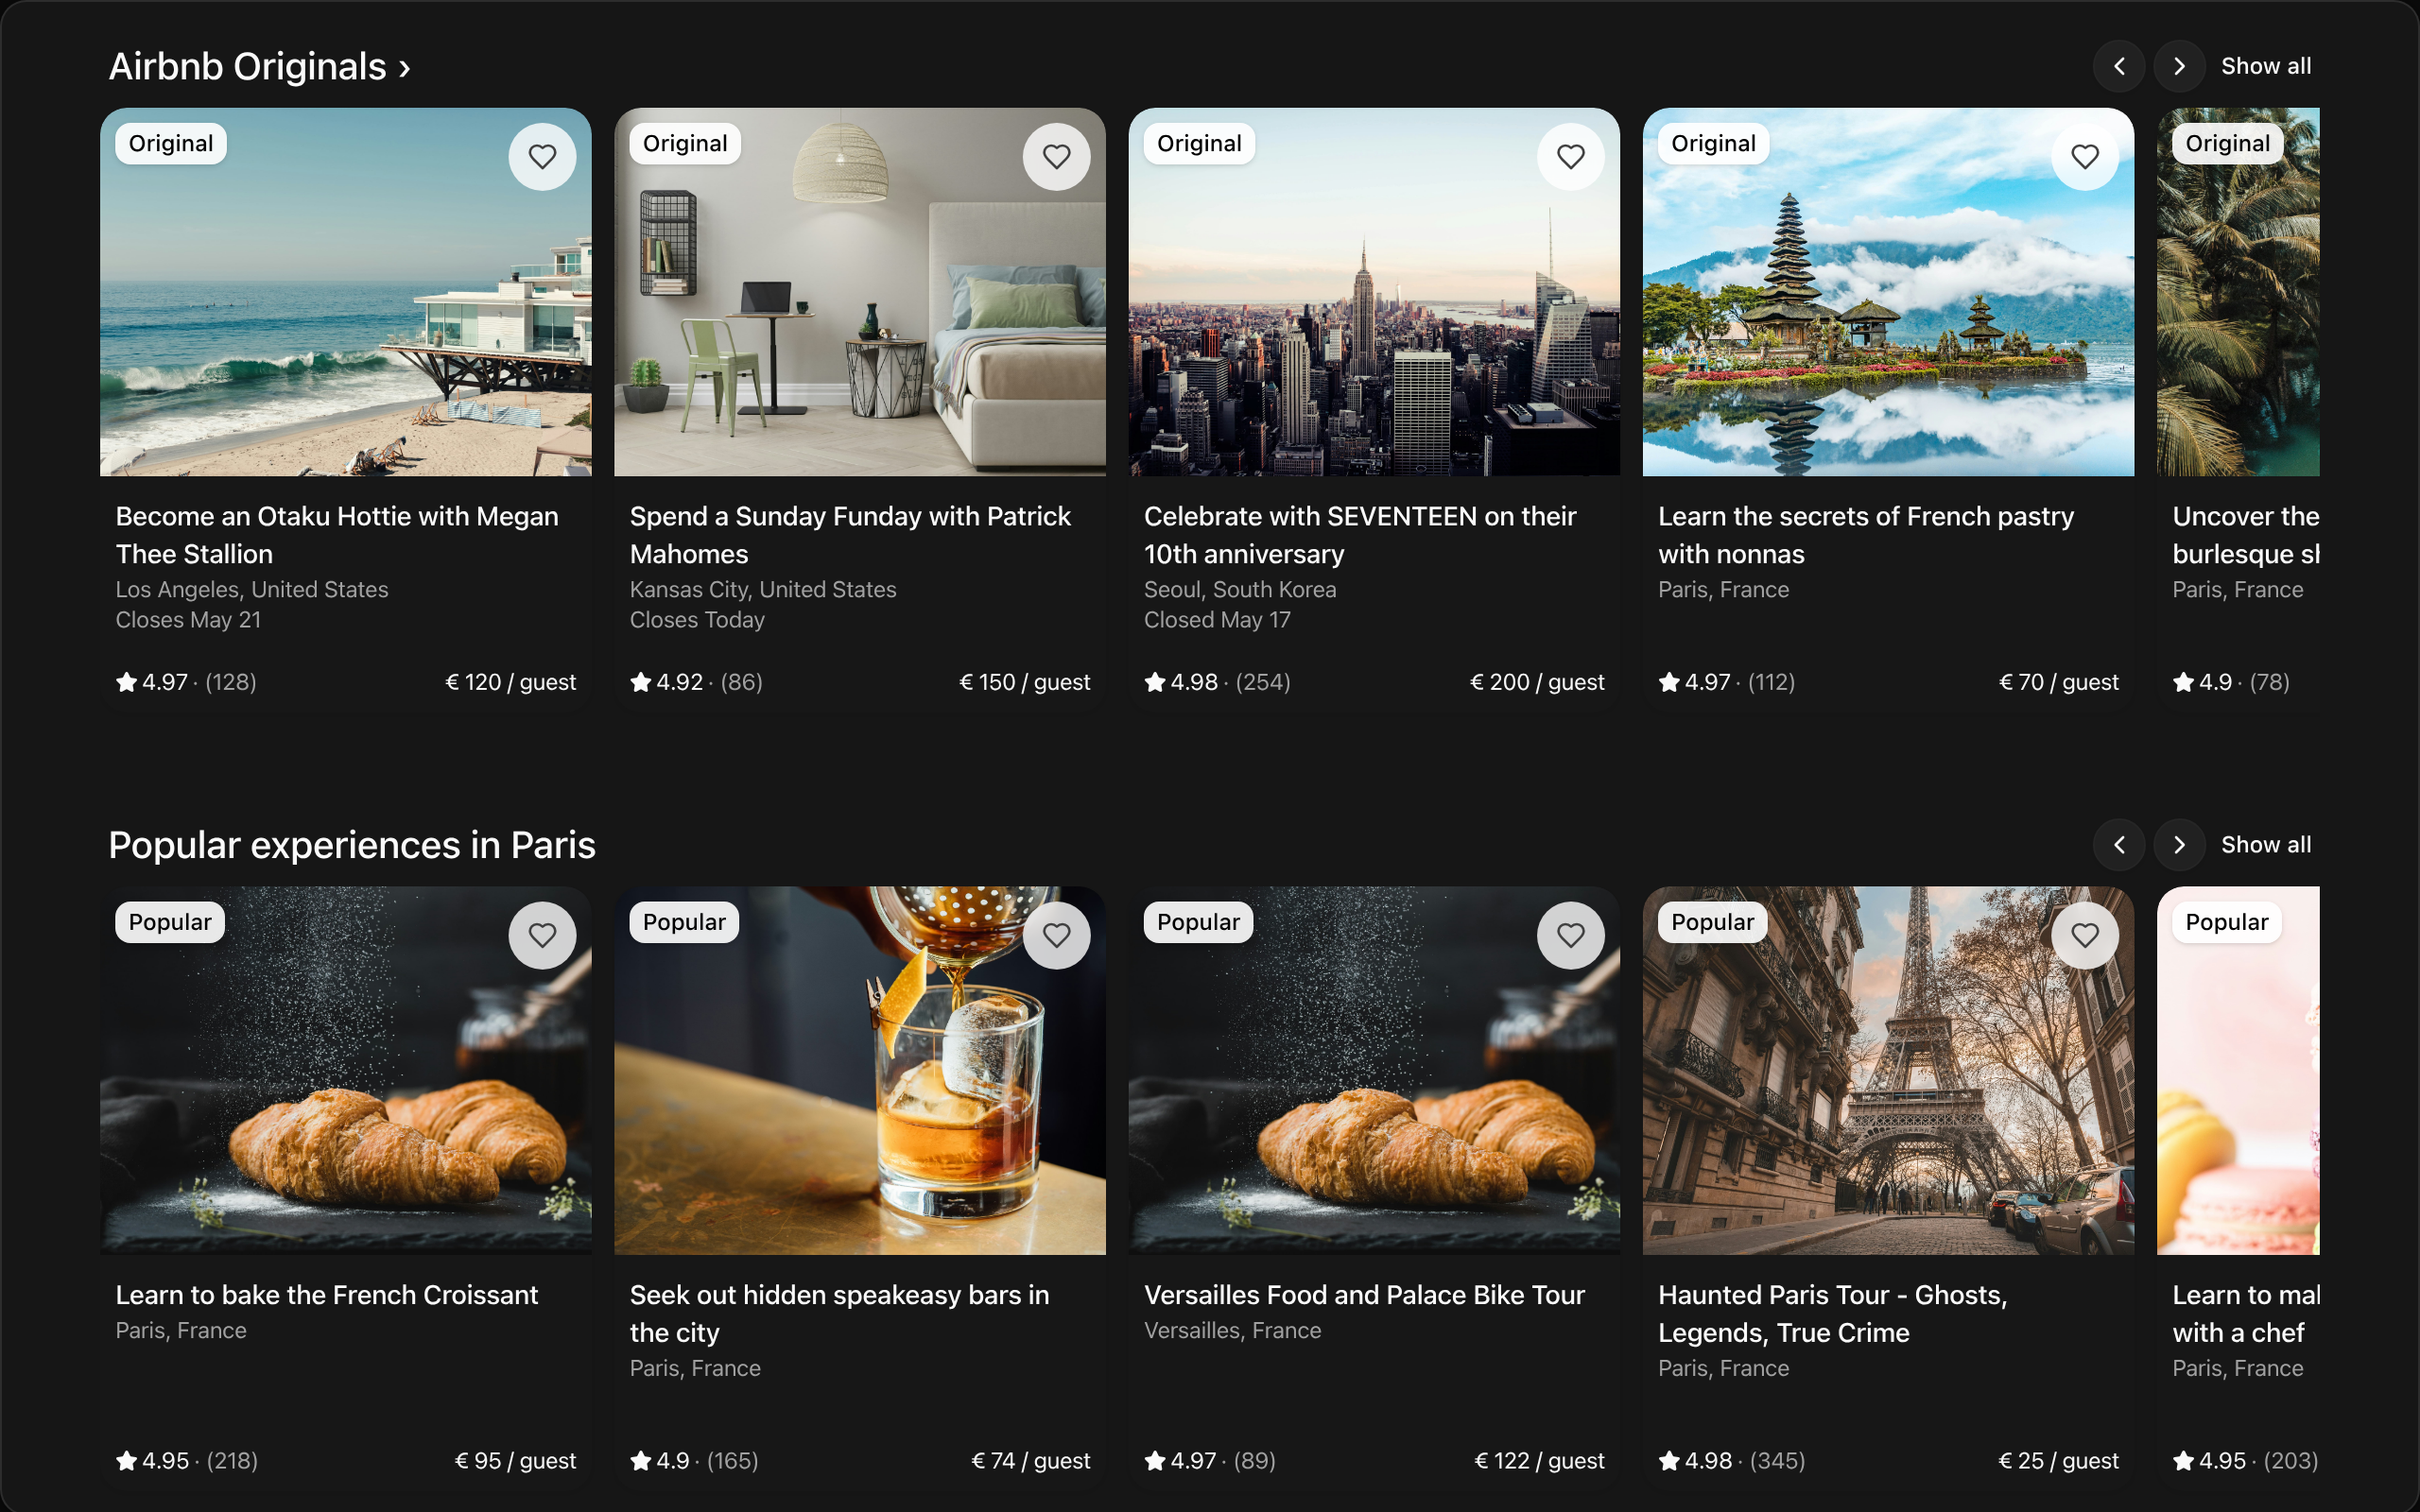2420x1512 pixels.
Task: Open the croissant photo for Versailles Bike Tour
Action: (x=1374, y=1070)
